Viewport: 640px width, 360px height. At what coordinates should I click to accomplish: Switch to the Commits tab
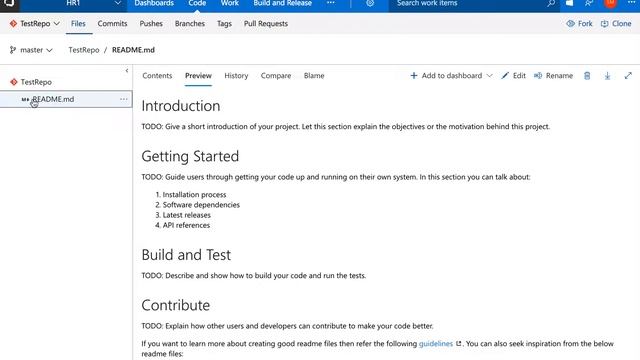tap(112, 24)
